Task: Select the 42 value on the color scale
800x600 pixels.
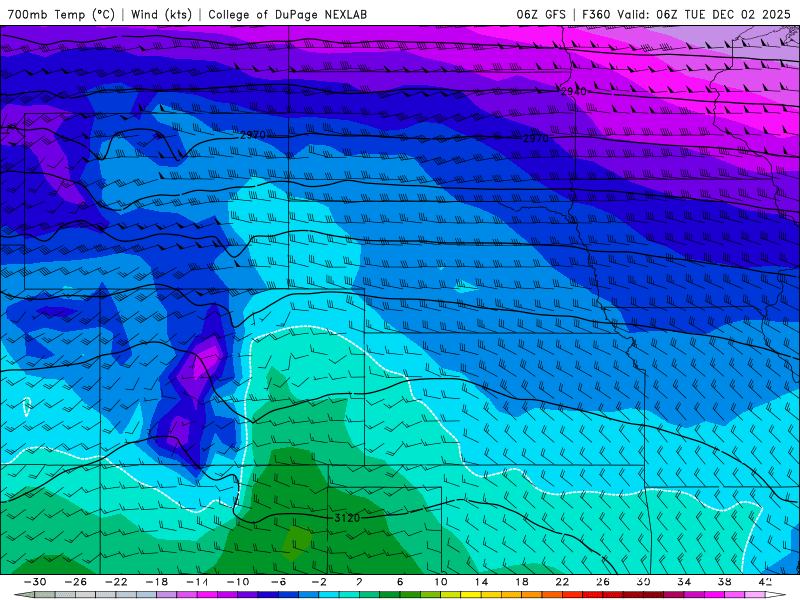Action: click(765, 582)
